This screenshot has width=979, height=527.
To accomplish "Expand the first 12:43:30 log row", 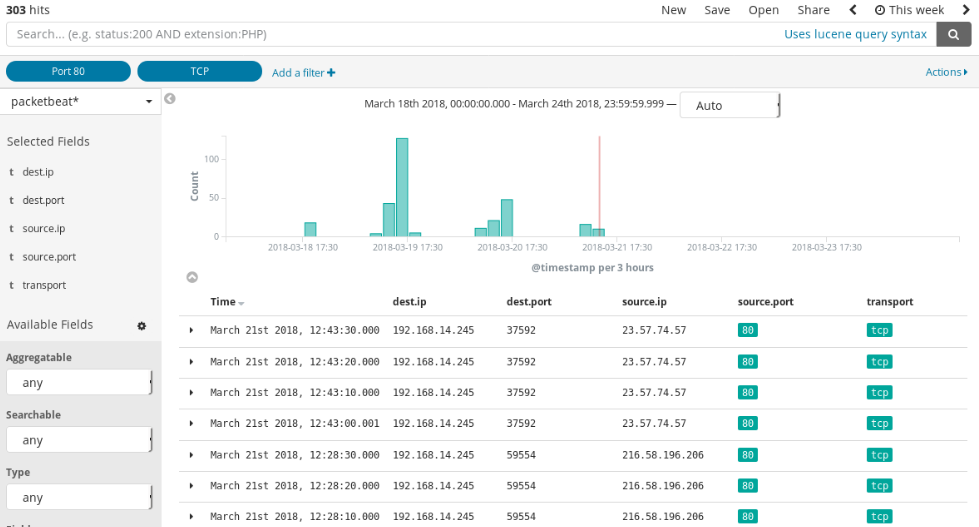I will [191, 330].
